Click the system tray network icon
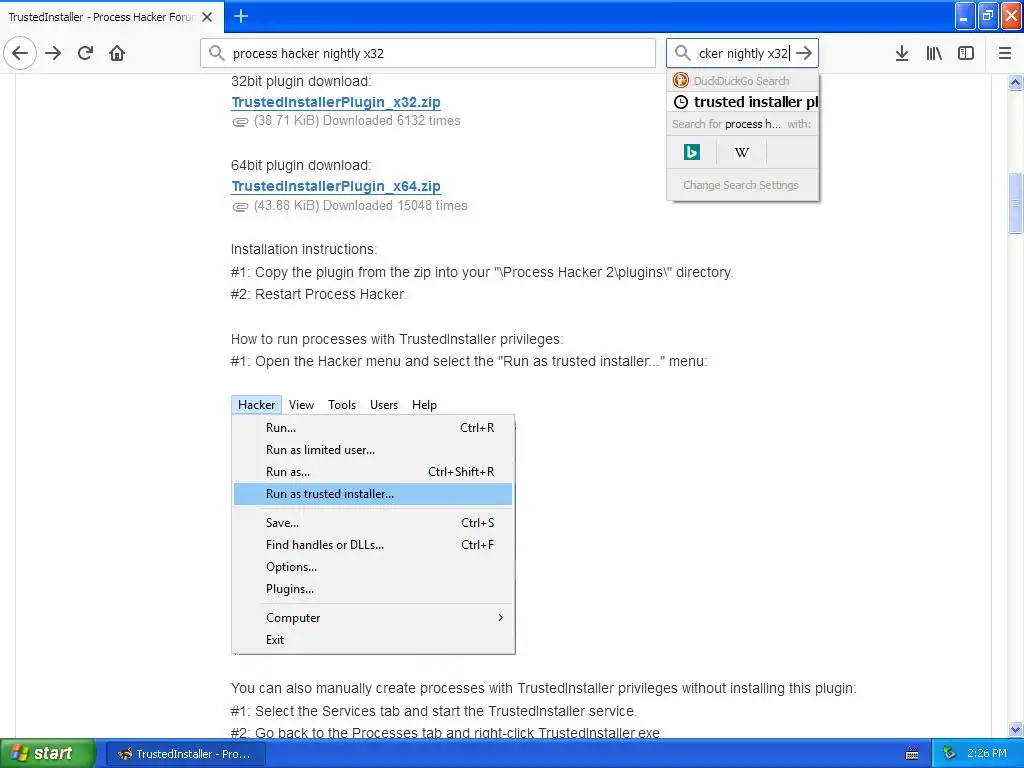 [x=950, y=753]
